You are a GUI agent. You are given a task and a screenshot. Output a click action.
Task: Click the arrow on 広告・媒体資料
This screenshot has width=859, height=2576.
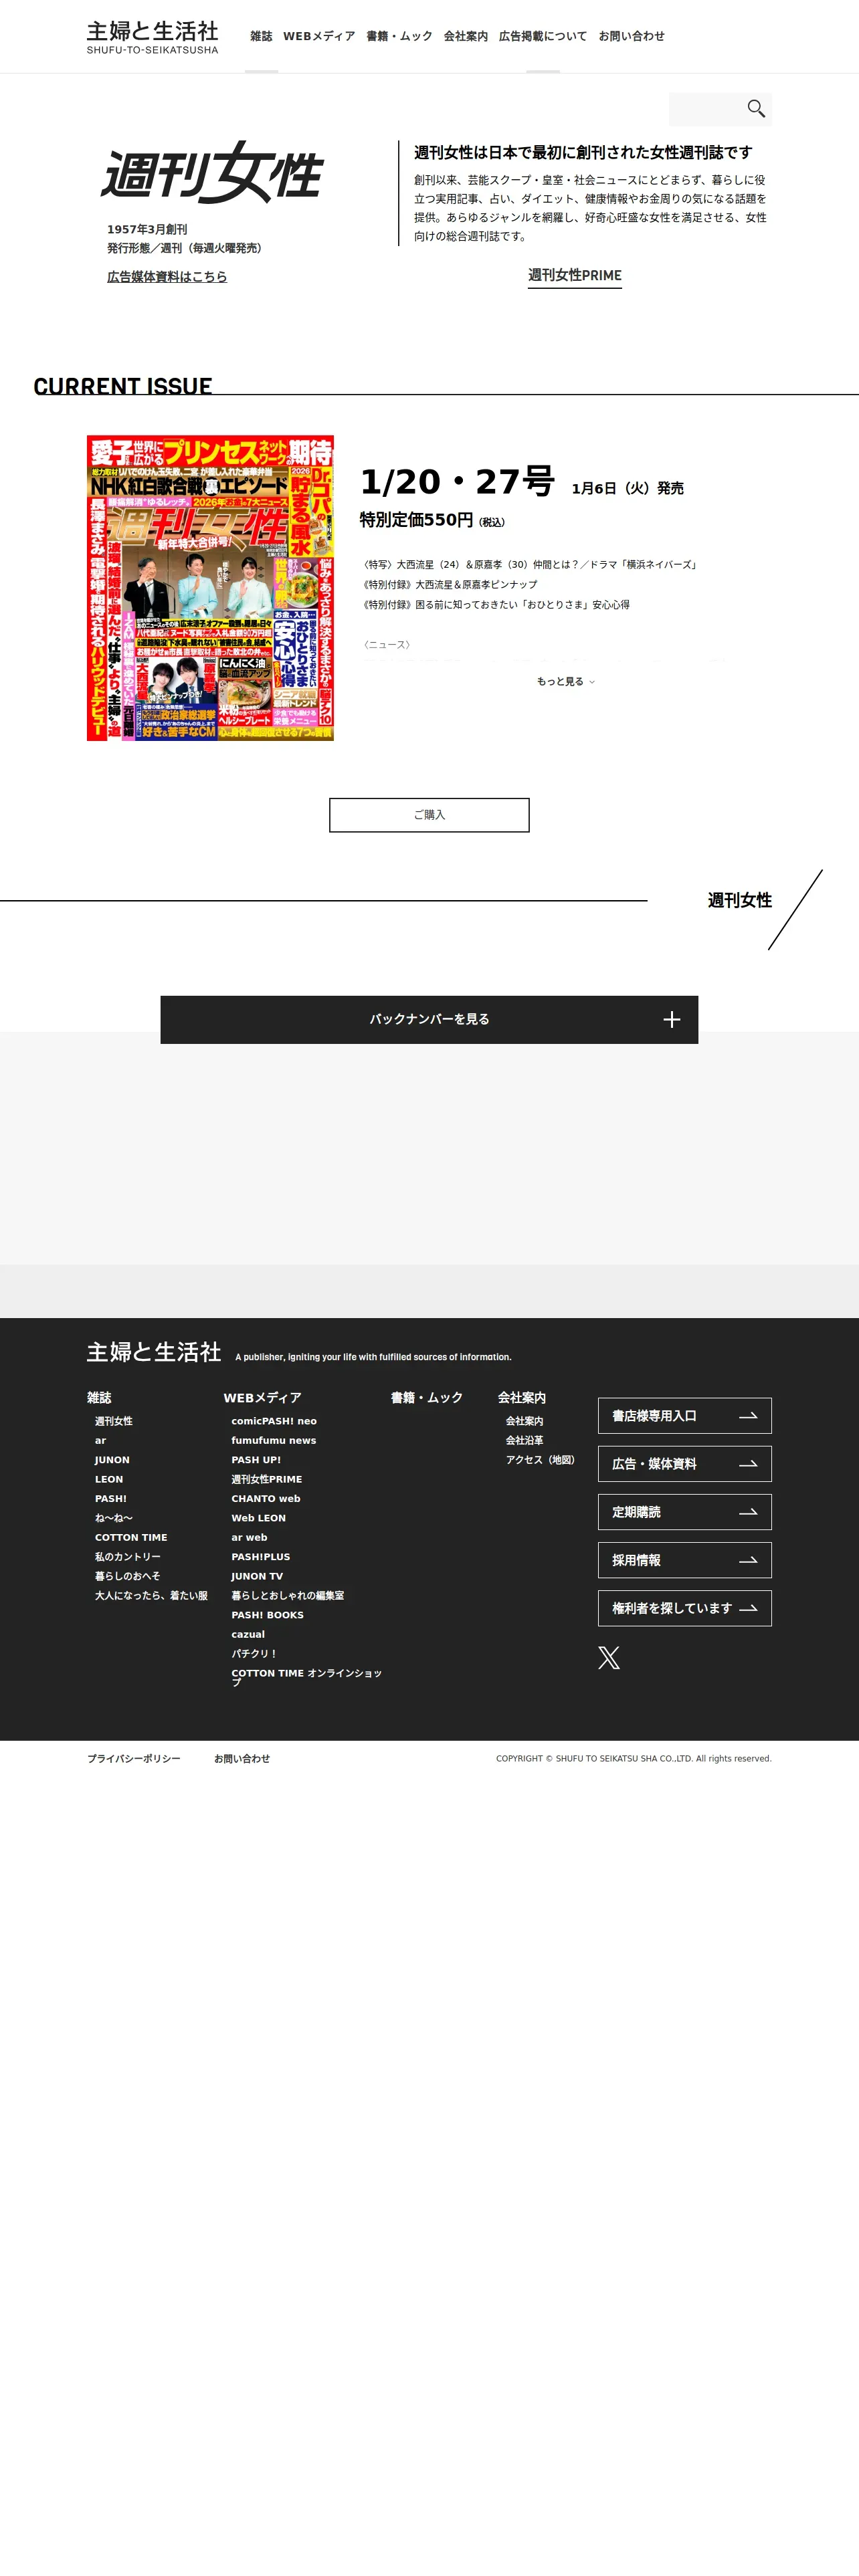click(748, 1463)
